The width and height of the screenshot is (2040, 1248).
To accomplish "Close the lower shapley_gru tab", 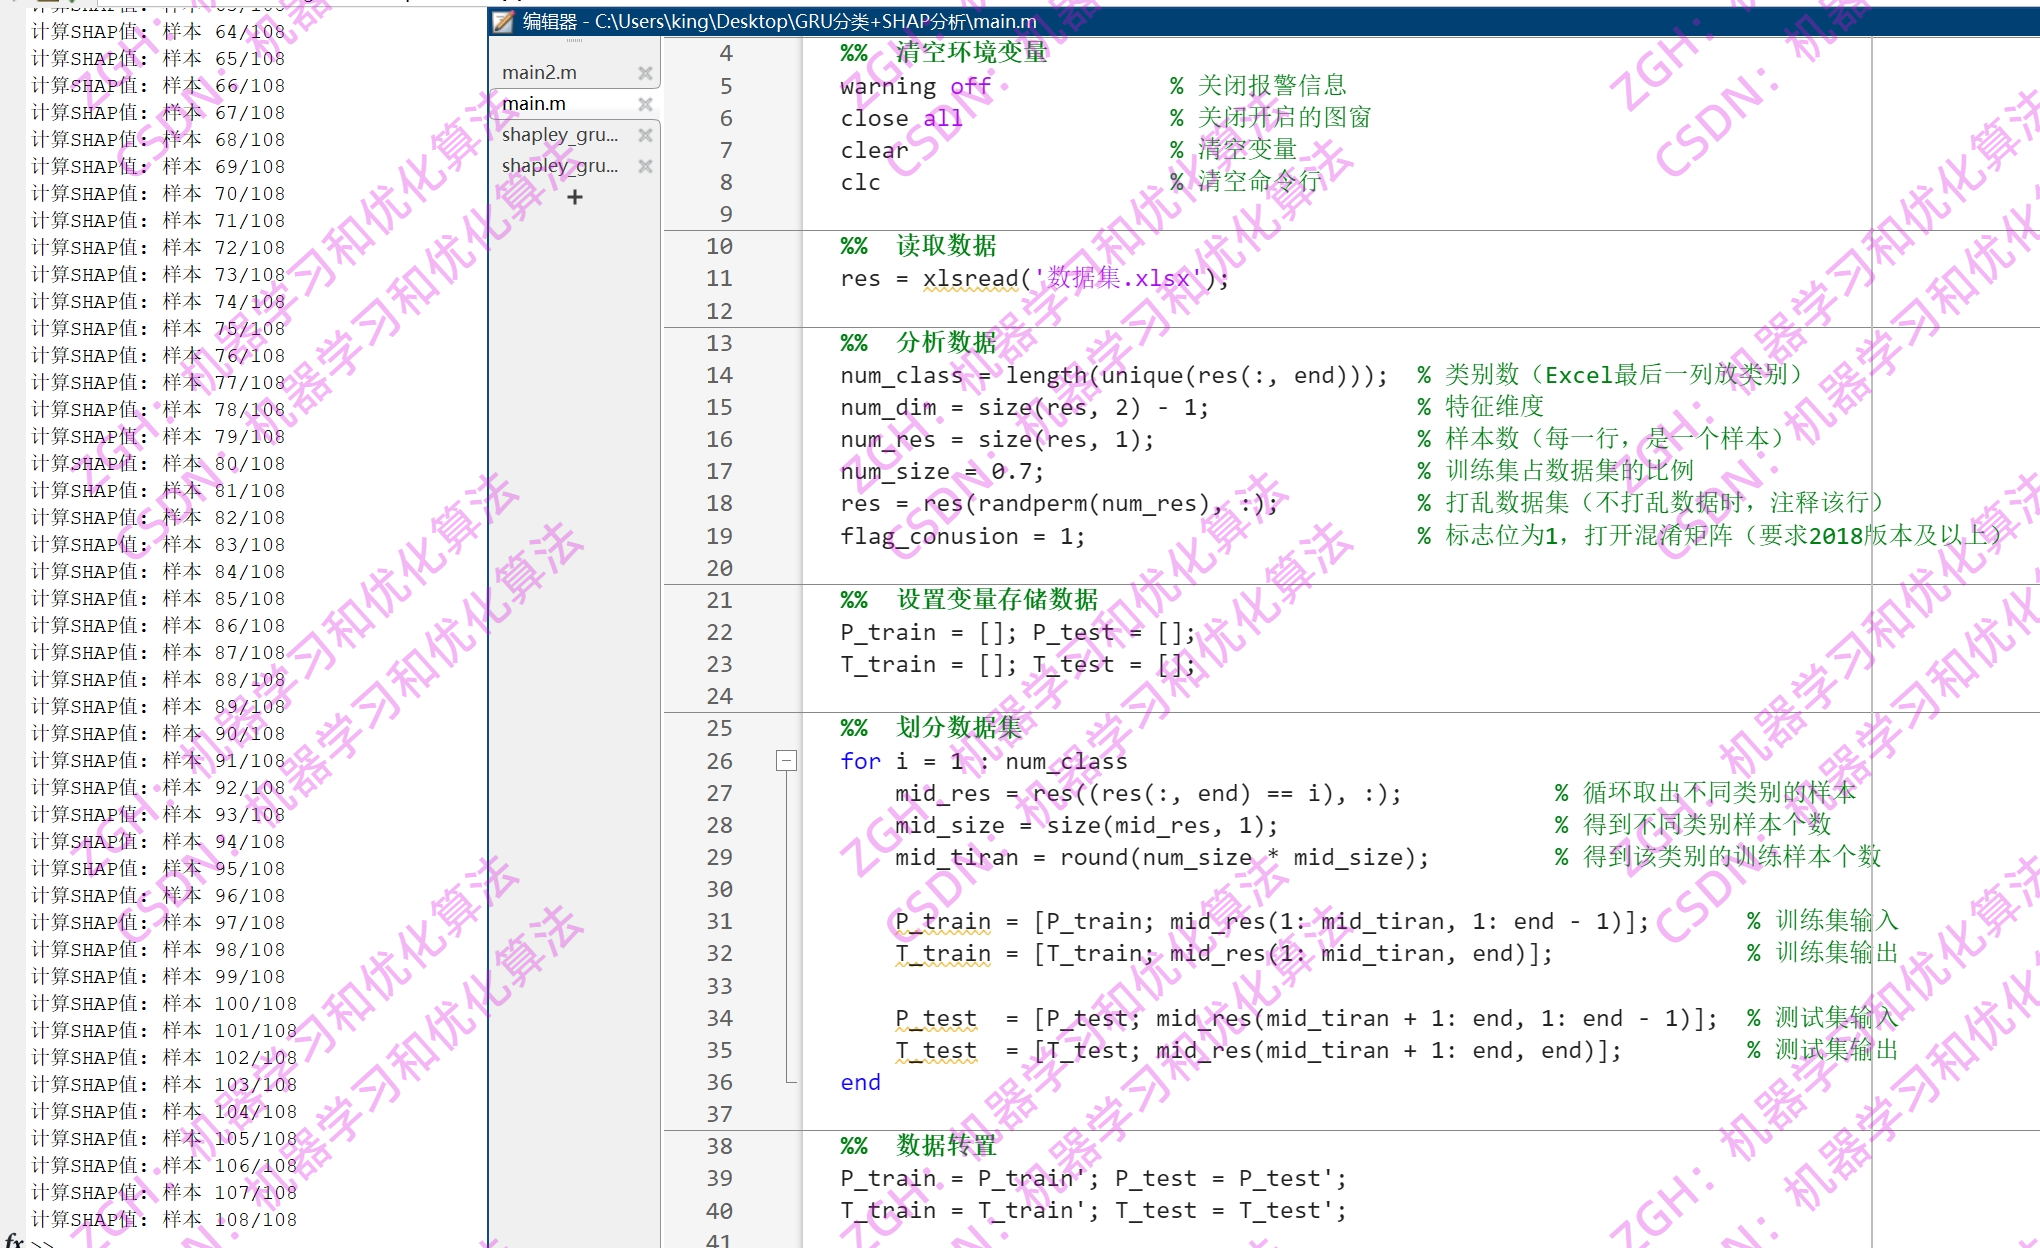I will tap(645, 166).
